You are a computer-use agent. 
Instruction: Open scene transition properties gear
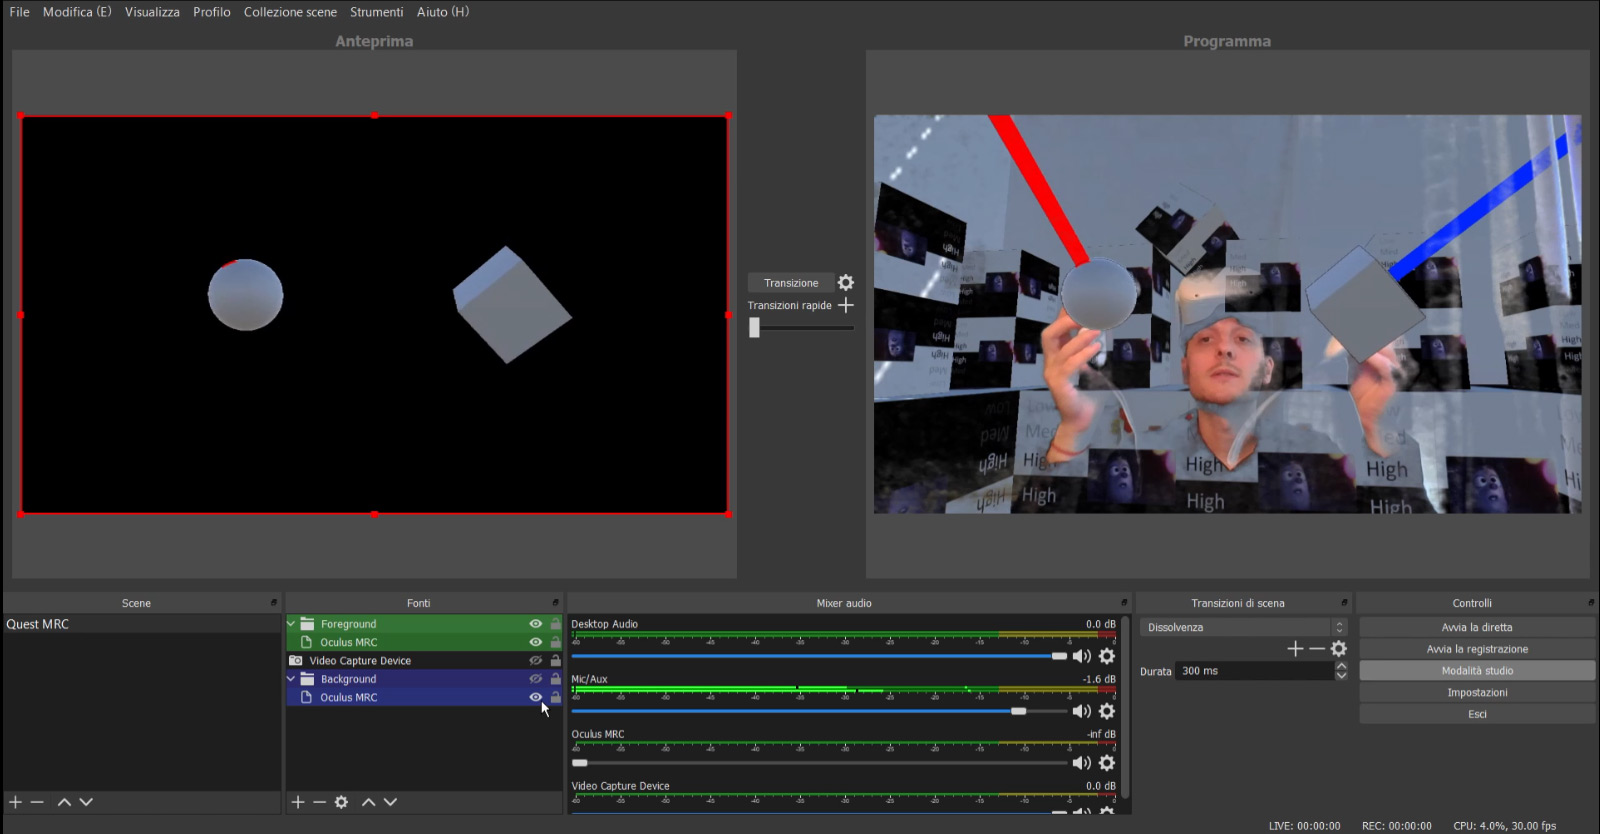[x=1339, y=649]
